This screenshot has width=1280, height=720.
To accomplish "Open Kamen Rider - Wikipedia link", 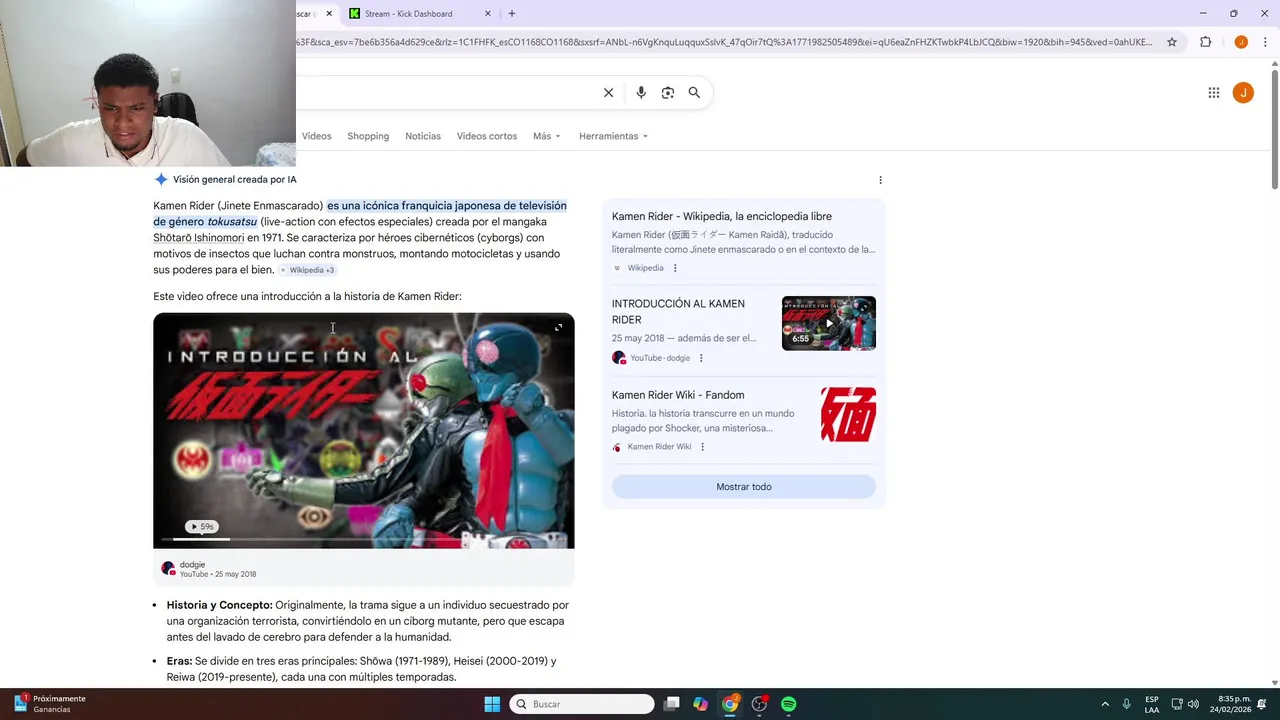I will [x=722, y=216].
